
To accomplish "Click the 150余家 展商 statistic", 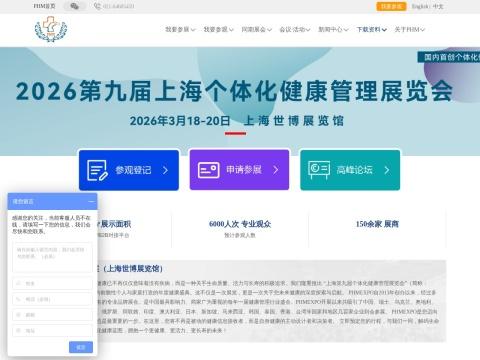I will (x=377, y=224).
